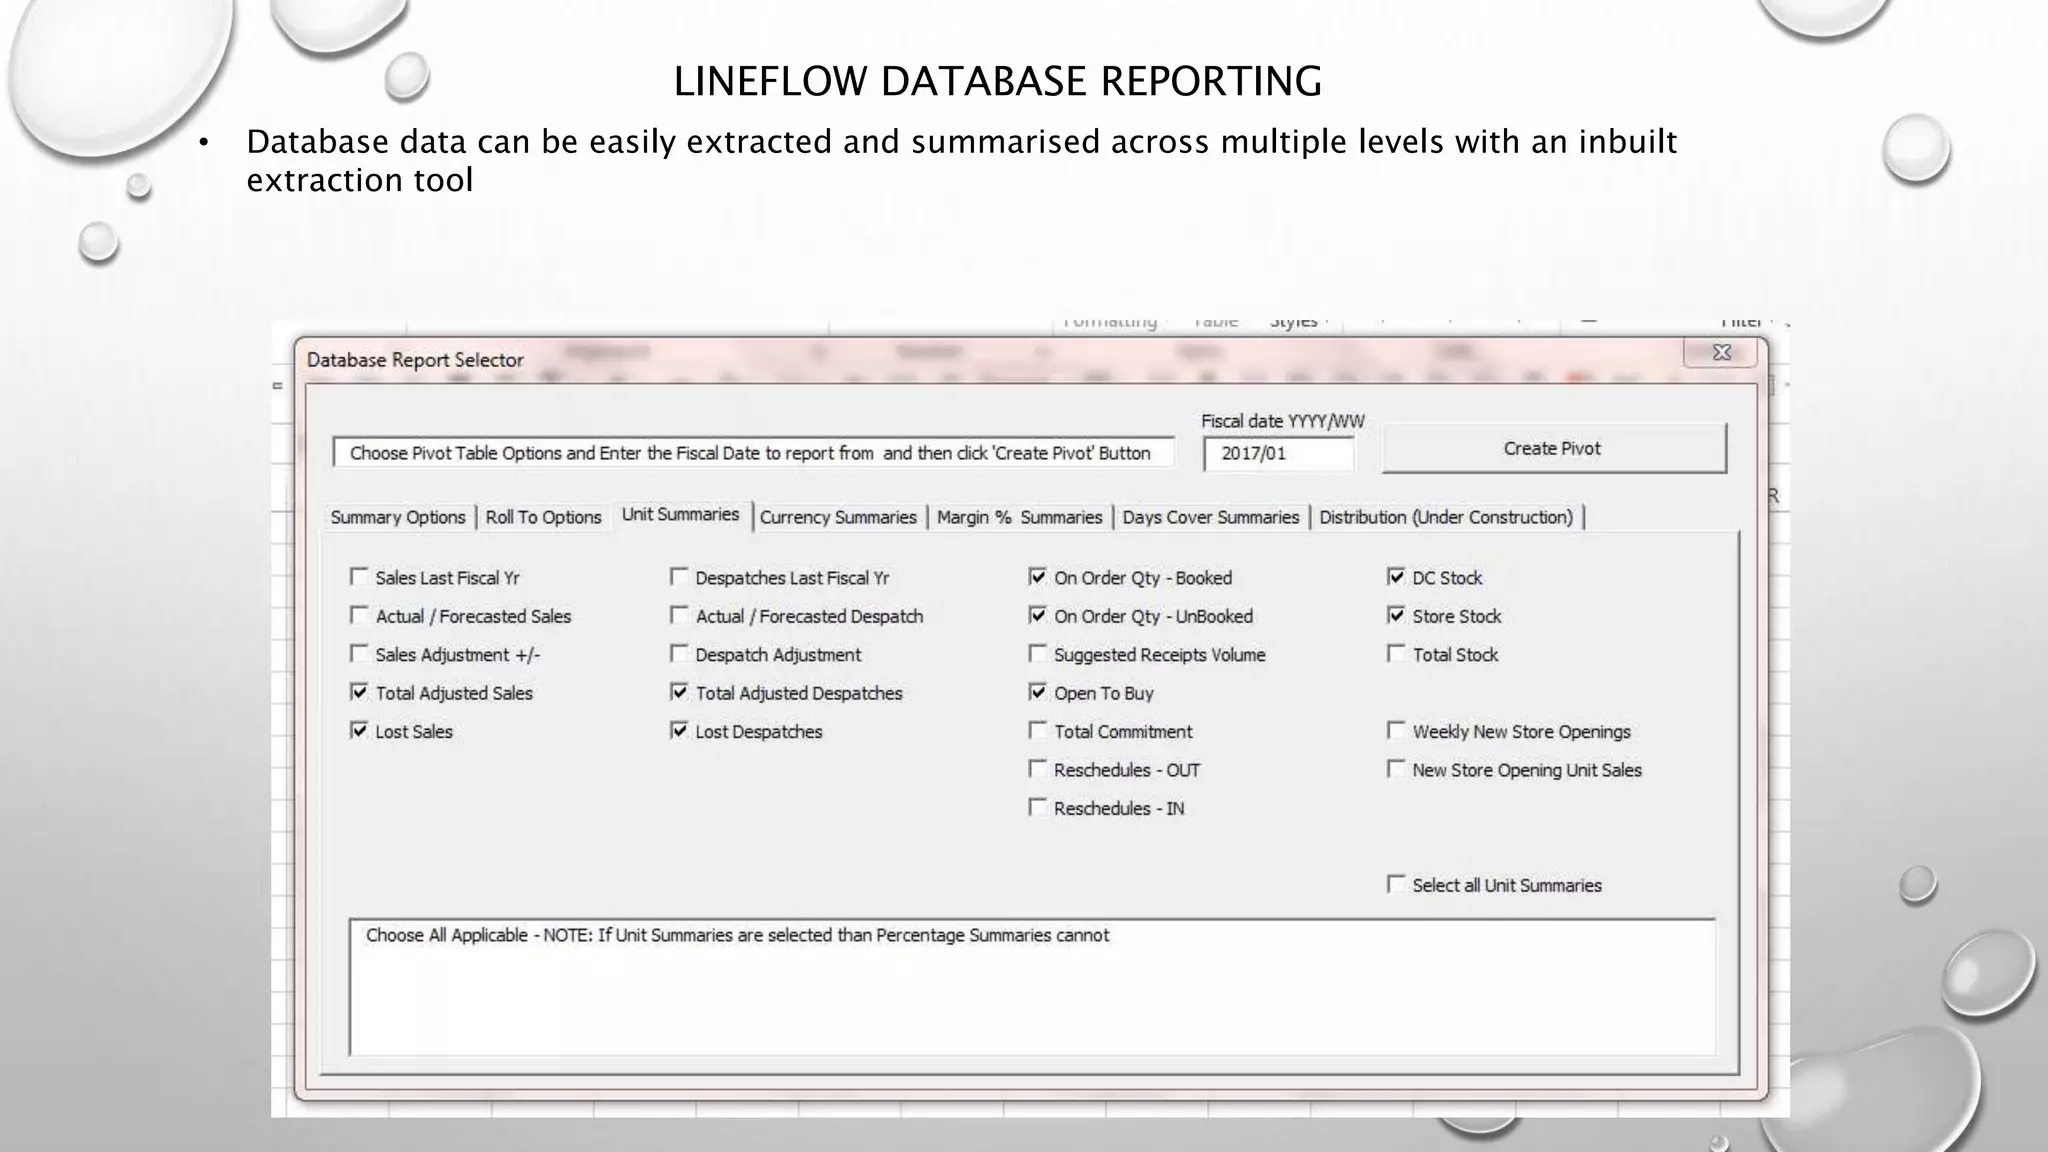Click the Create Pivot button

coord(1553,449)
